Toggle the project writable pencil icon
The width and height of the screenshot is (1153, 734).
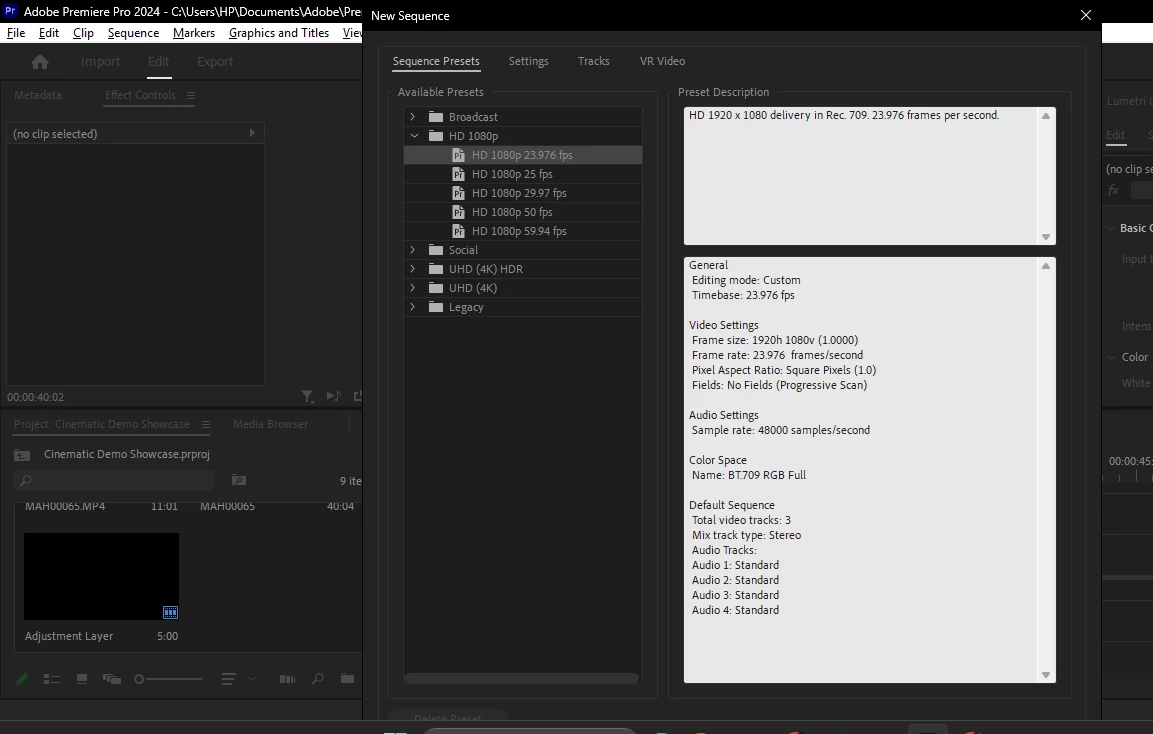(x=22, y=679)
